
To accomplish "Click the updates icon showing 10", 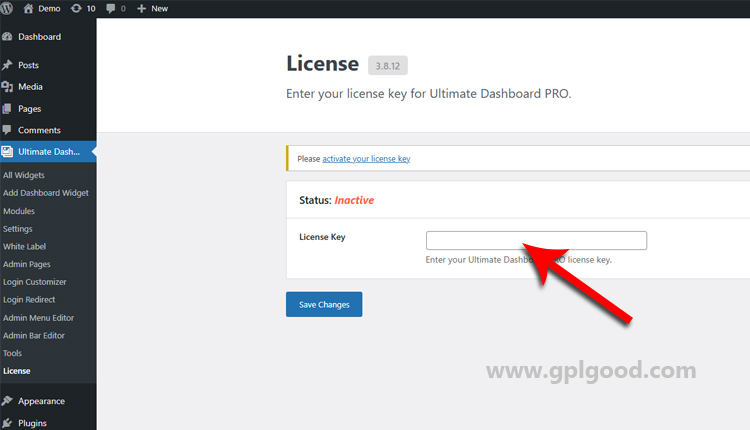I will [x=75, y=8].
